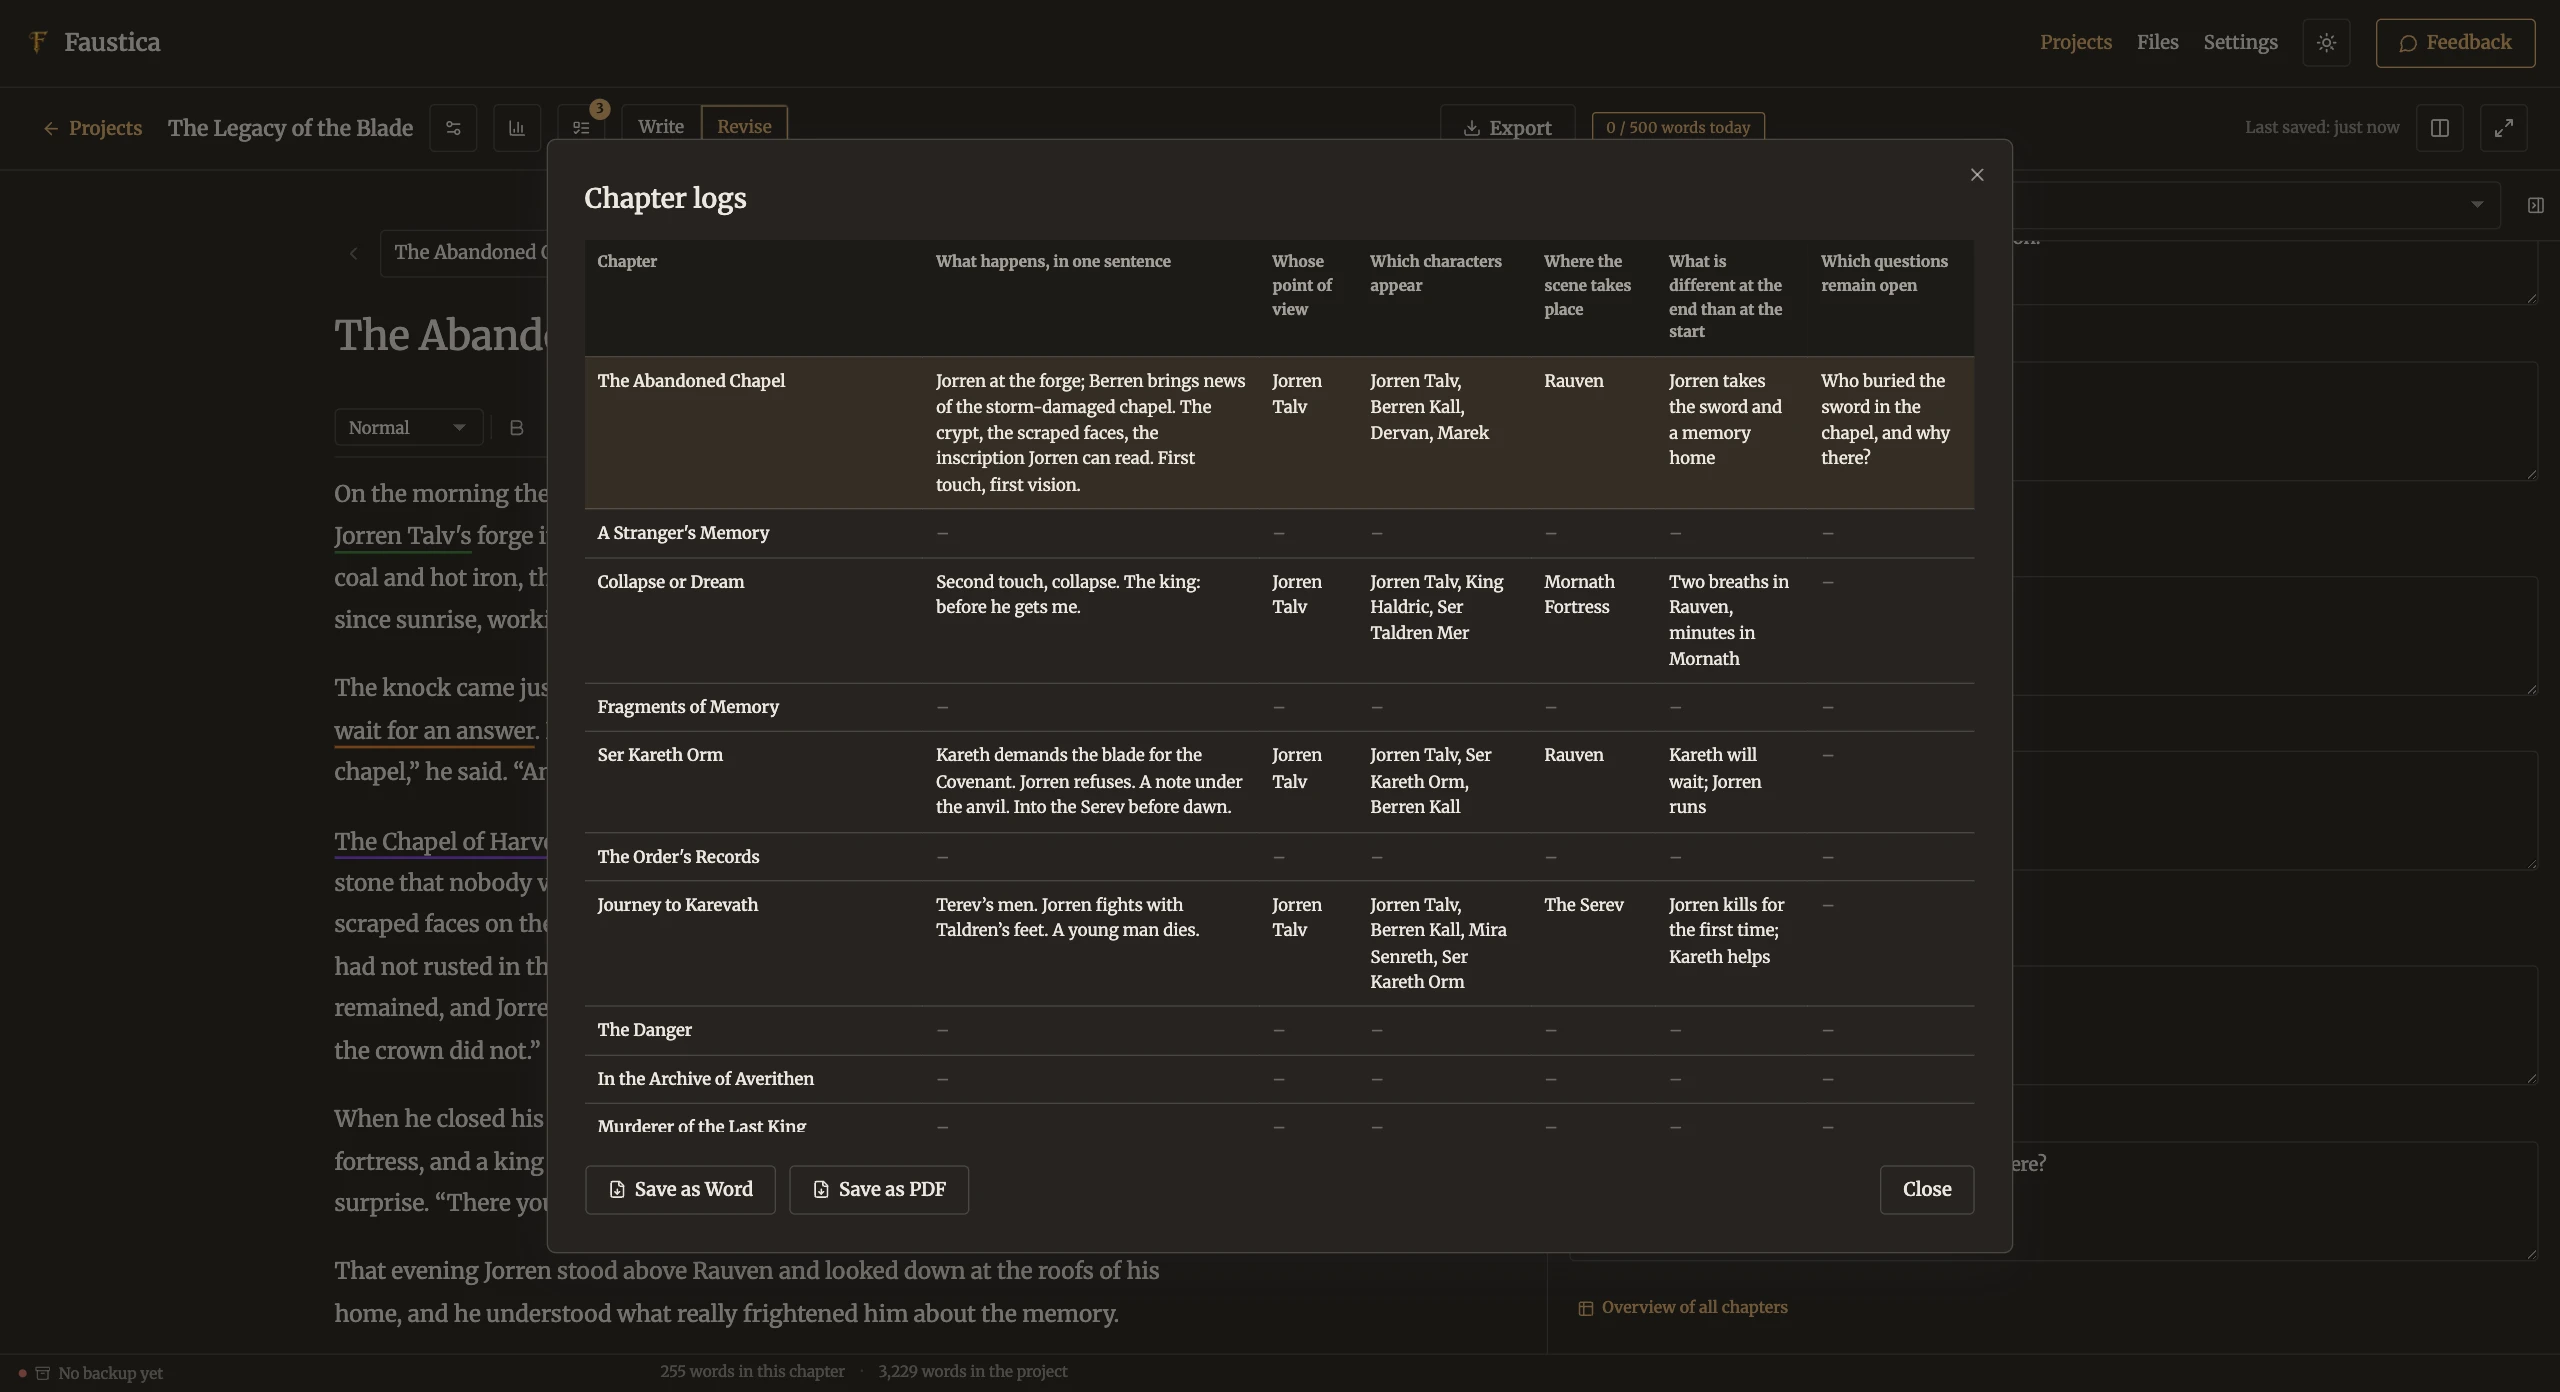Open the Files menu item

point(2157,42)
